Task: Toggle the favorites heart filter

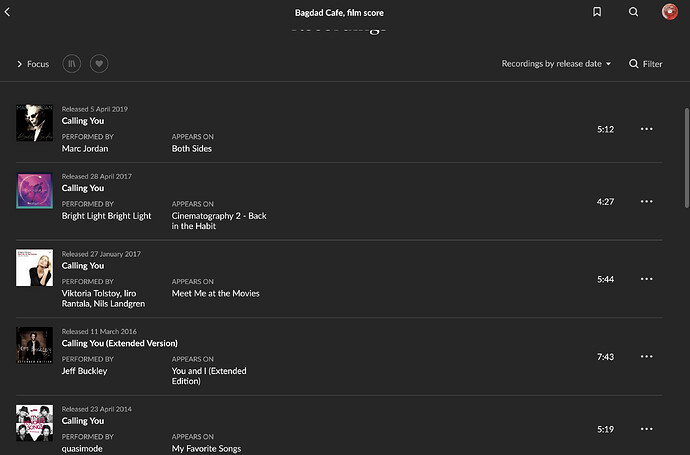Action: [98, 63]
